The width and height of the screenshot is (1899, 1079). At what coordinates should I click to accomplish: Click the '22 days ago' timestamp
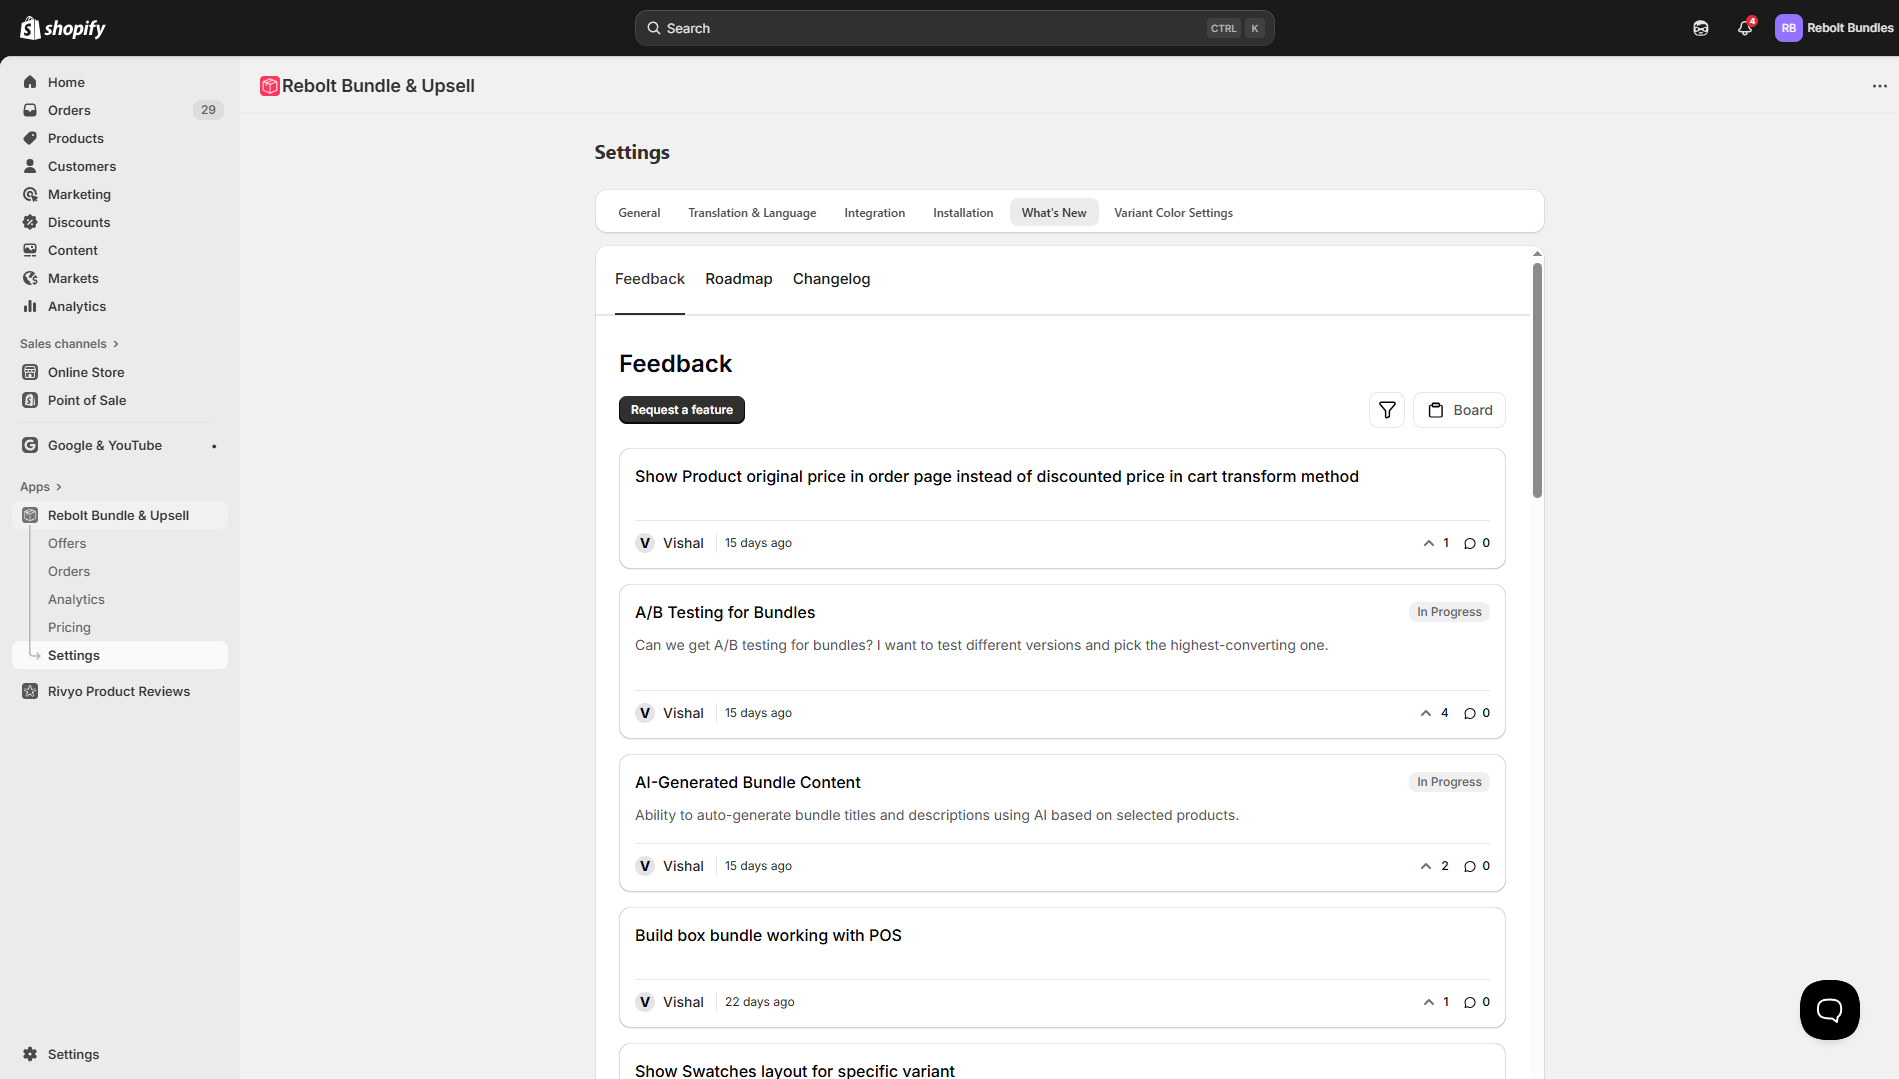coord(759,1002)
